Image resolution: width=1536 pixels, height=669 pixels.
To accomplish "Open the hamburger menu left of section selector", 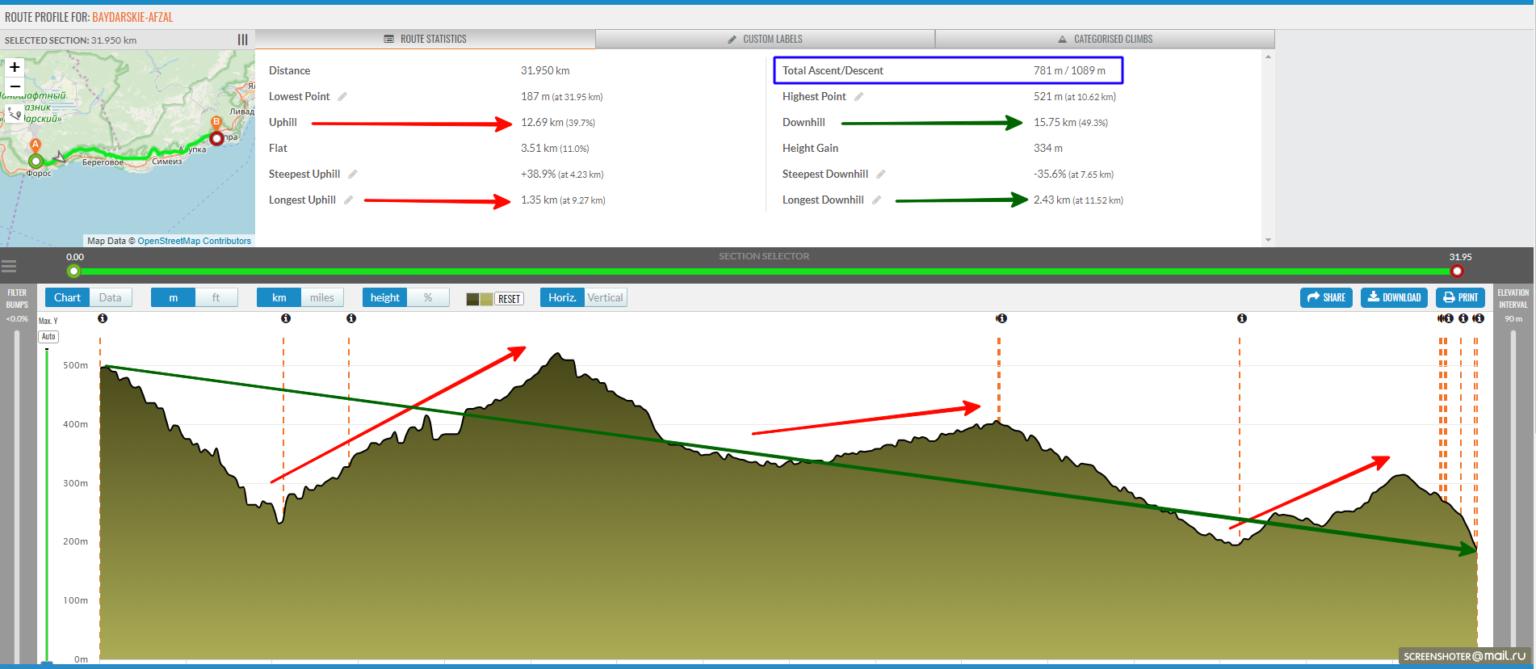I will 10,267.
